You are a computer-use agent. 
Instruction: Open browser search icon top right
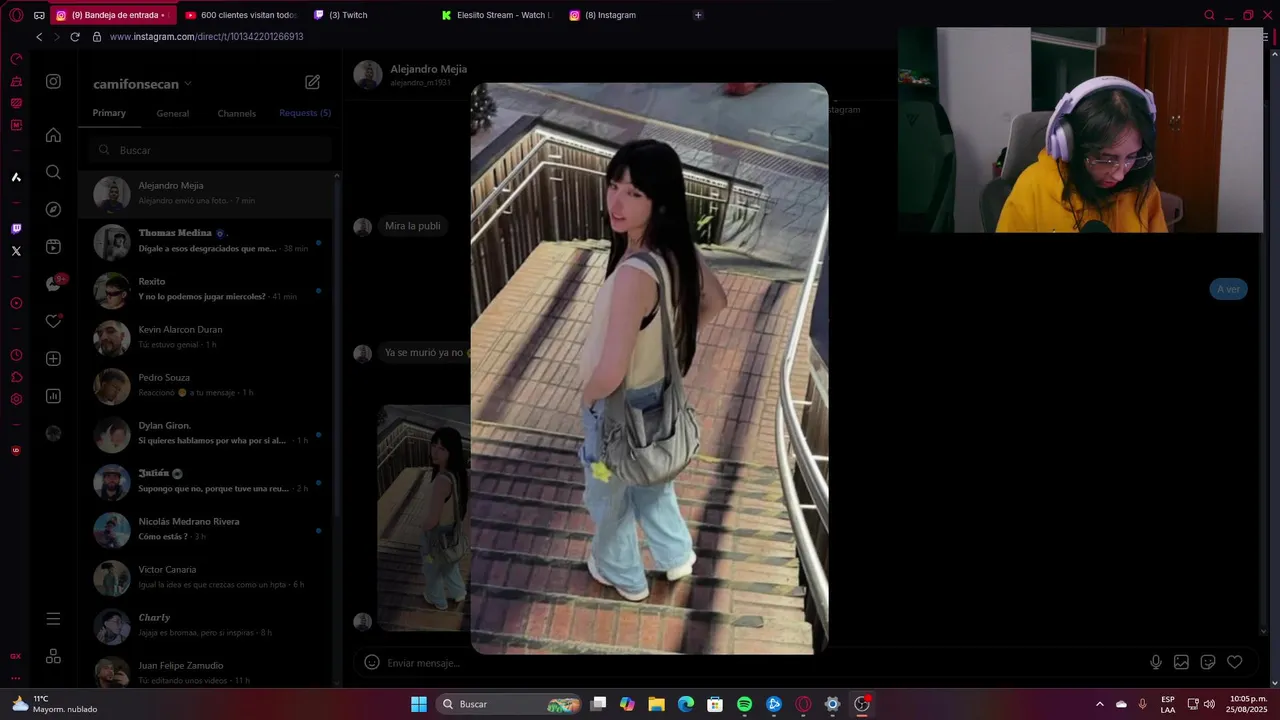tap(1210, 15)
